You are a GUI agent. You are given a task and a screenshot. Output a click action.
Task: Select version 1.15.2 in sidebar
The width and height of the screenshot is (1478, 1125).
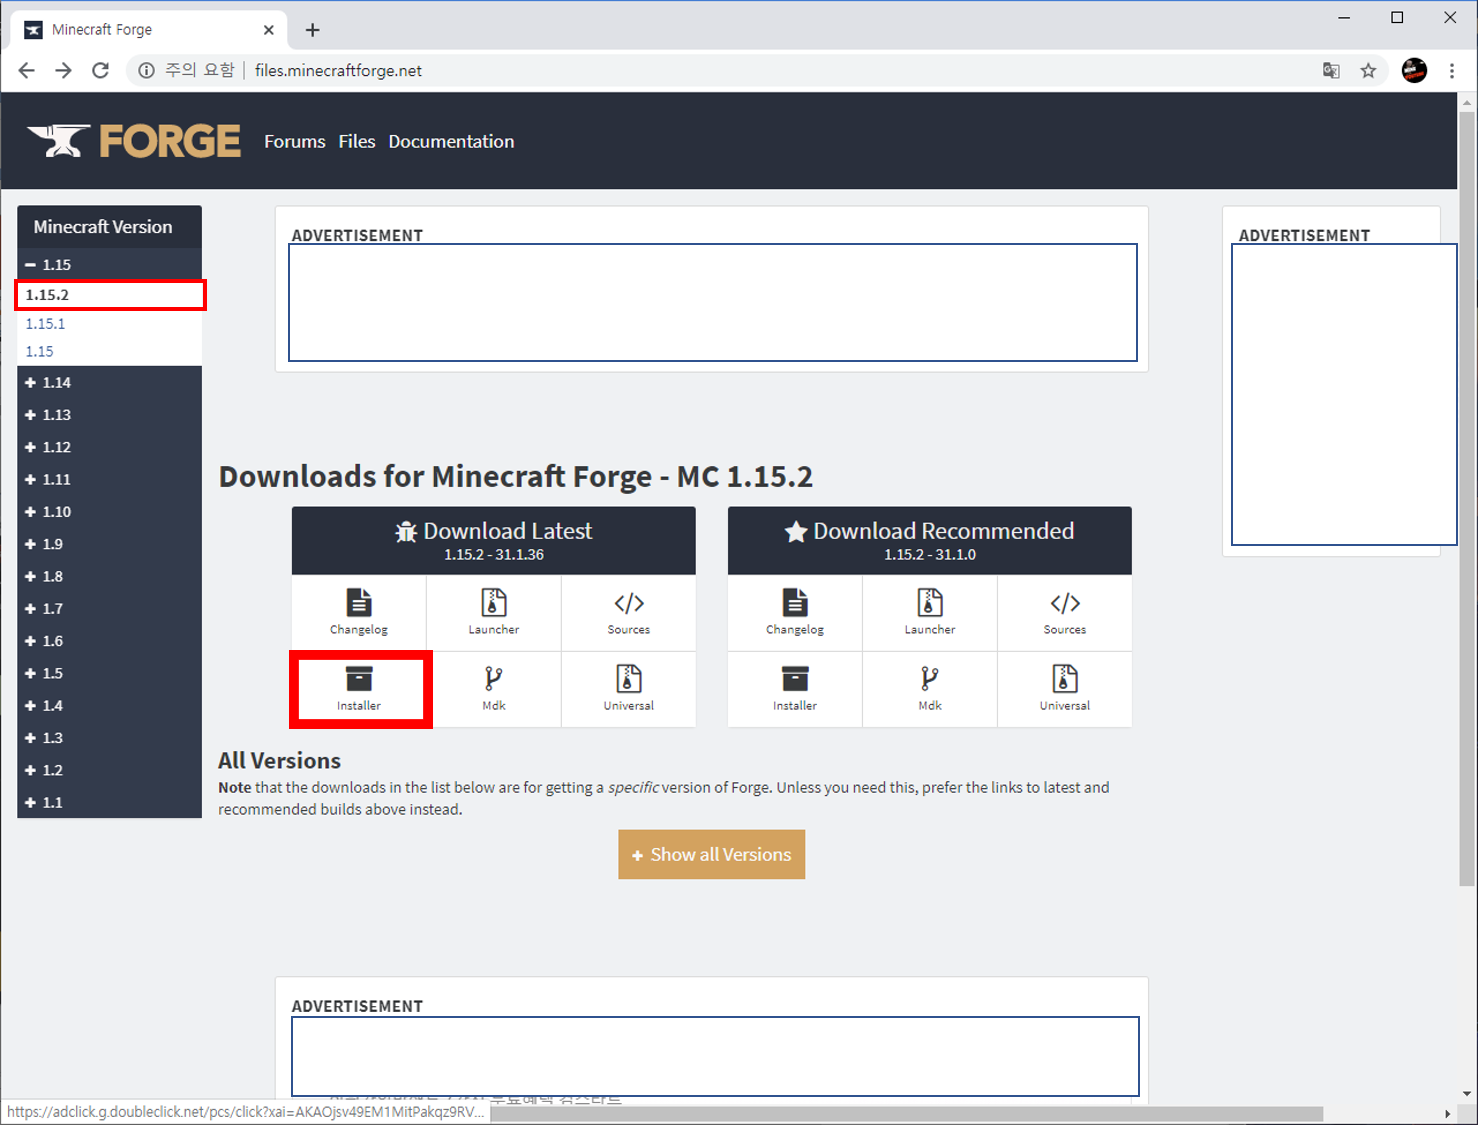tap(109, 295)
